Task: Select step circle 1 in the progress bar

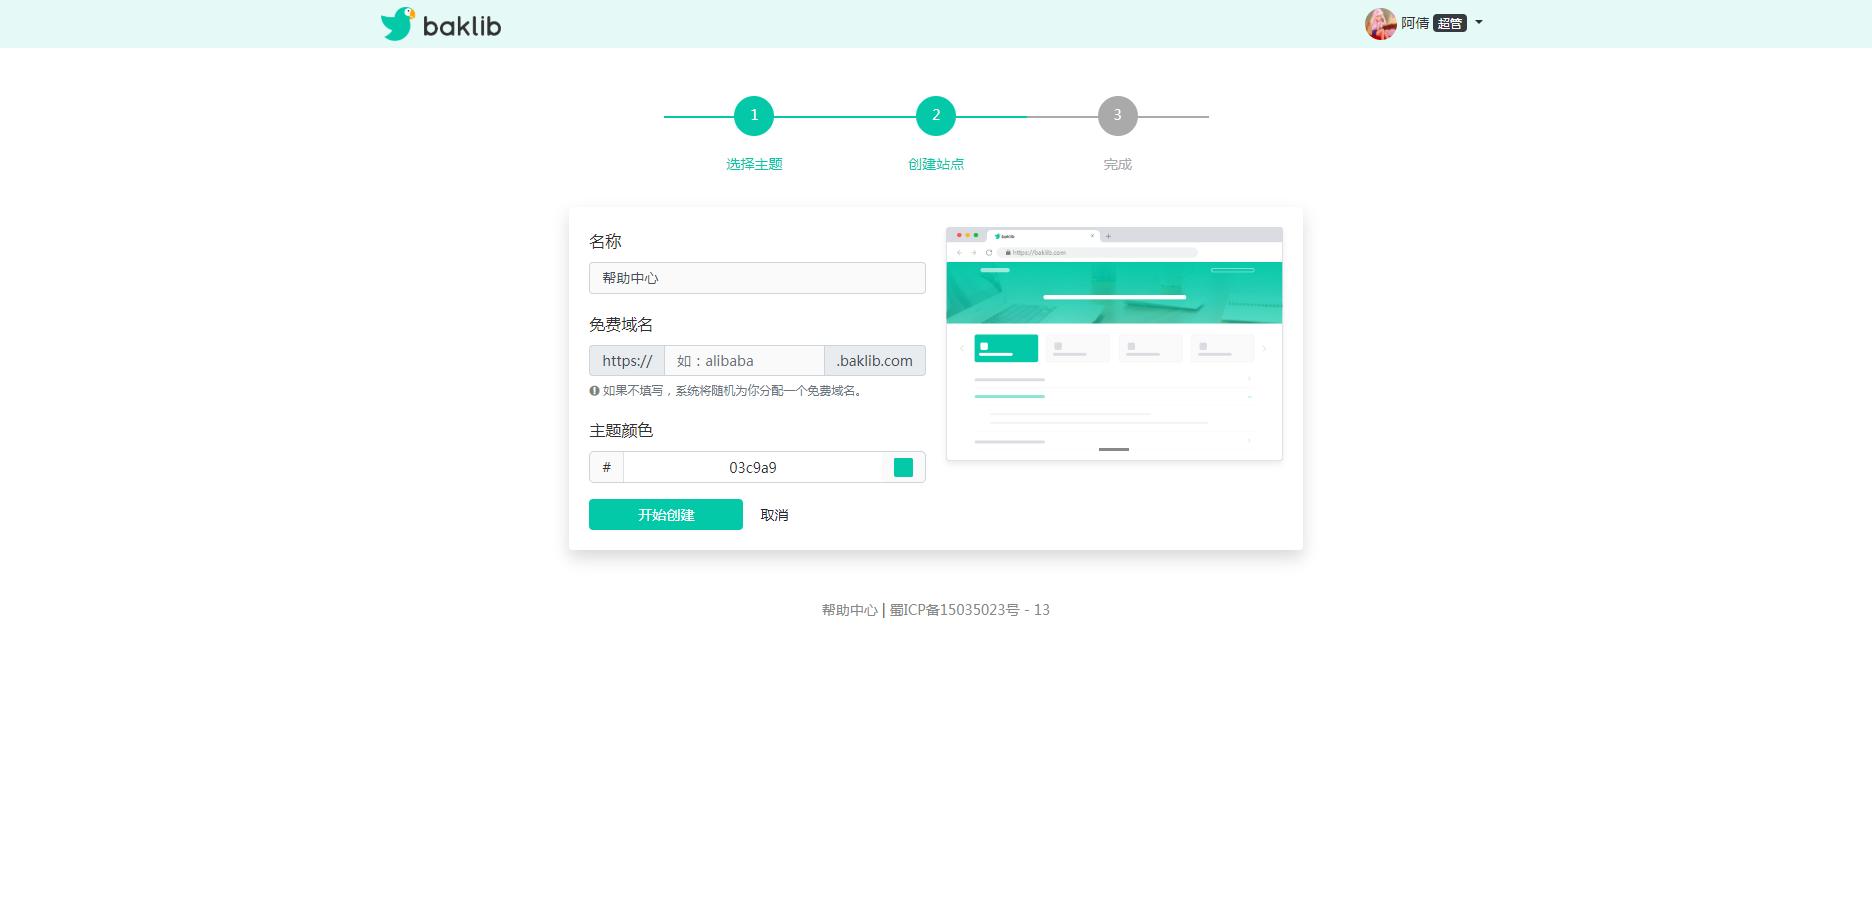Action: pyautogui.click(x=754, y=115)
